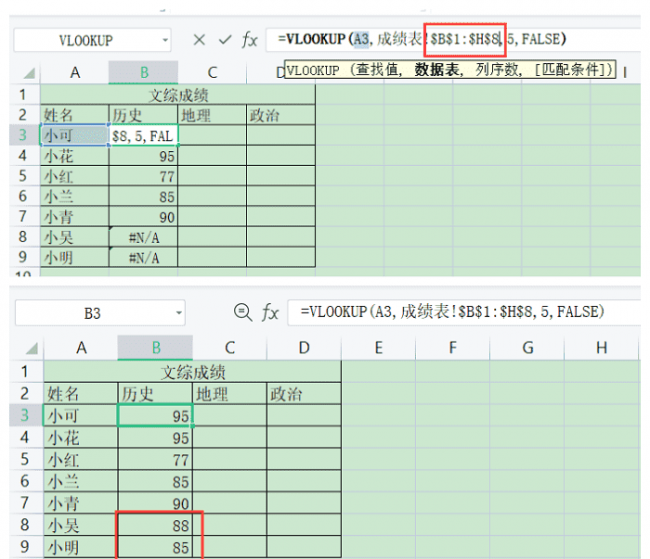
Task: Select the 小花 cell in upper sheet
Action: pos(75,156)
